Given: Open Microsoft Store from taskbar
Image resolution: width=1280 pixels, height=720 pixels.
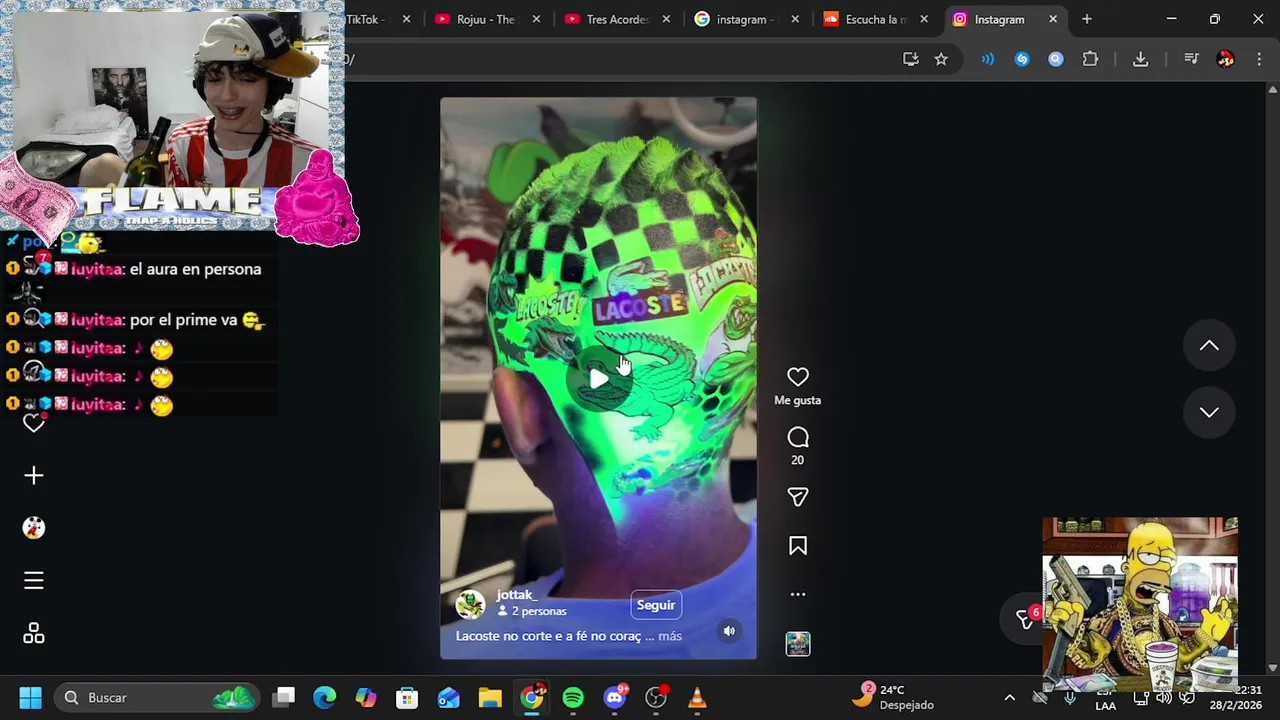Looking at the screenshot, I should [407, 698].
